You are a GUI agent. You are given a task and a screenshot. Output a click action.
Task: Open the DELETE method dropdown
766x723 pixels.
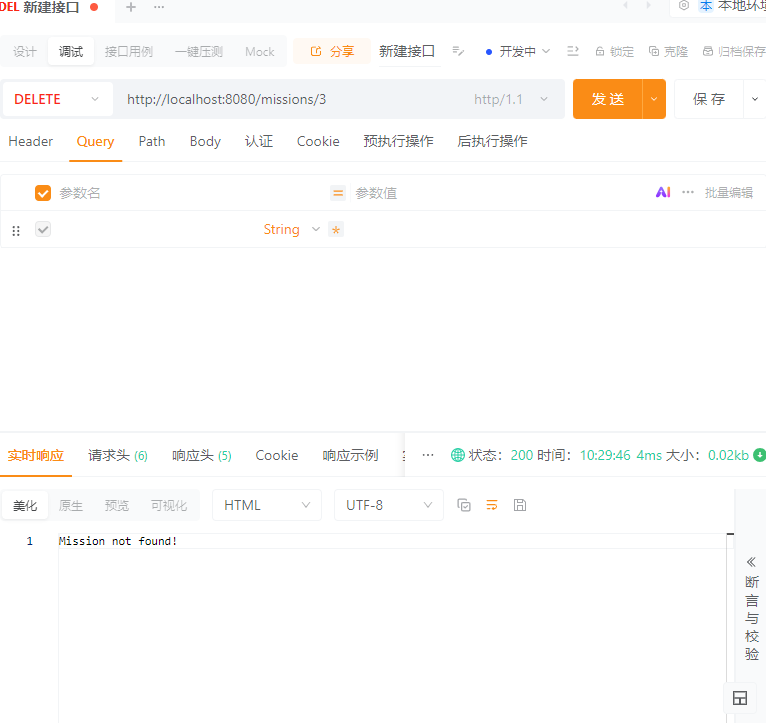coord(57,99)
